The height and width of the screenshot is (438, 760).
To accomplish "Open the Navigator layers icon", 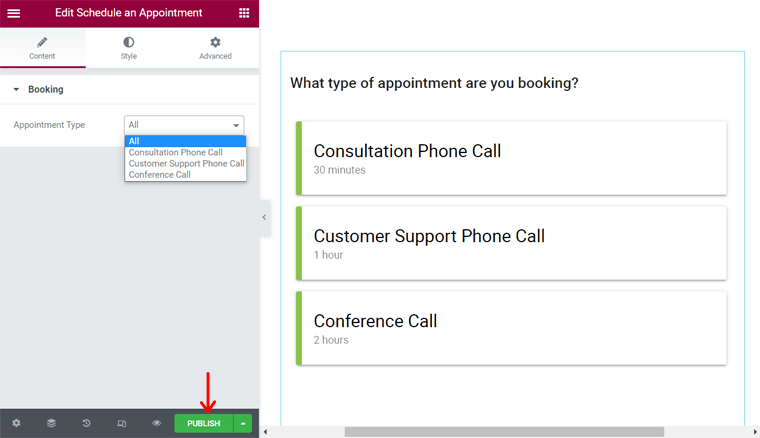I will click(51, 423).
